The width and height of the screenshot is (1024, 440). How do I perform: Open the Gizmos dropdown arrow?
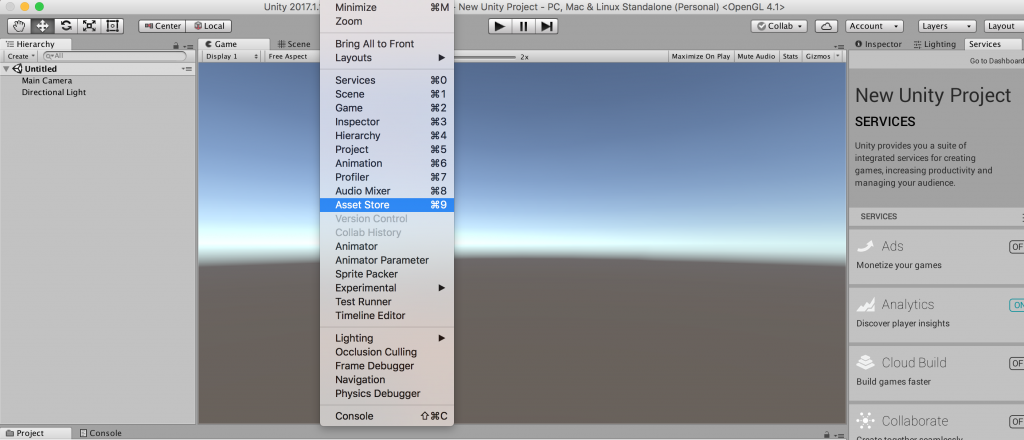pyautogui.click(x=838, y=57)
